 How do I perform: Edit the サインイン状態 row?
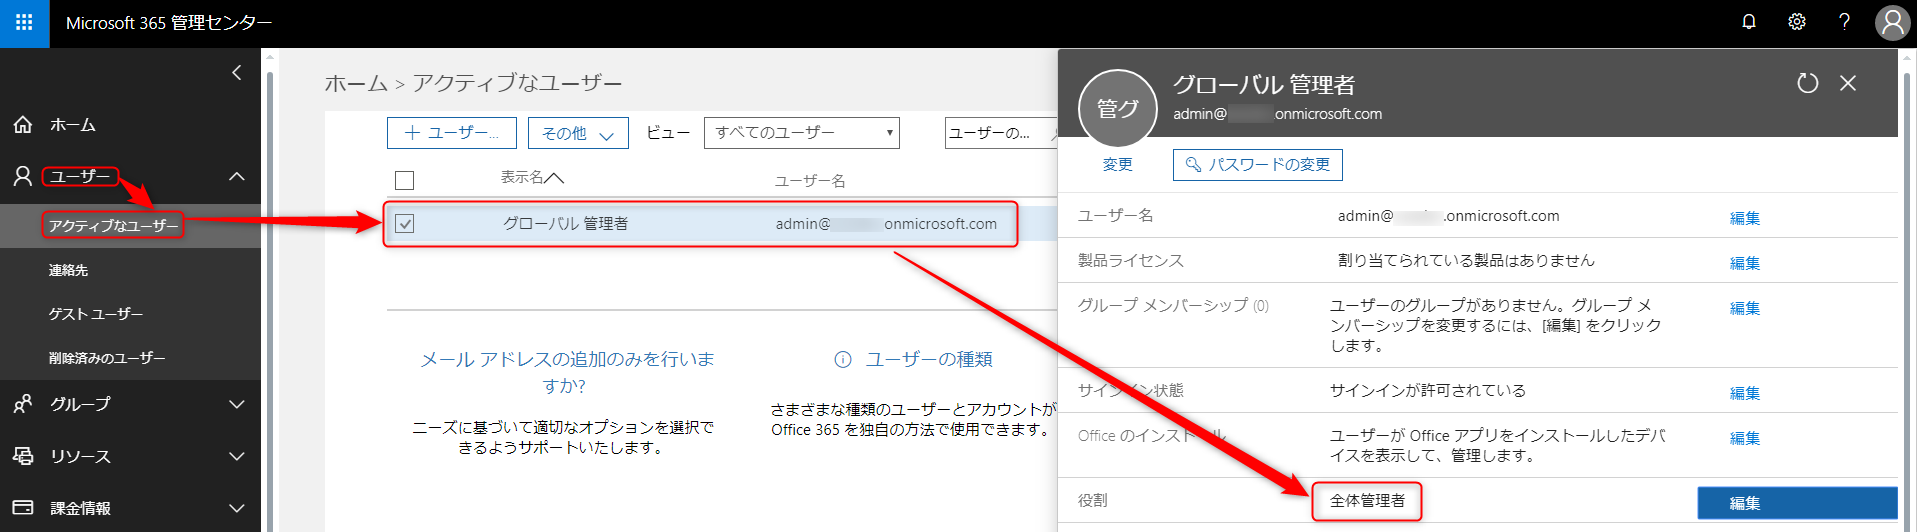[x=1745, y=393]
